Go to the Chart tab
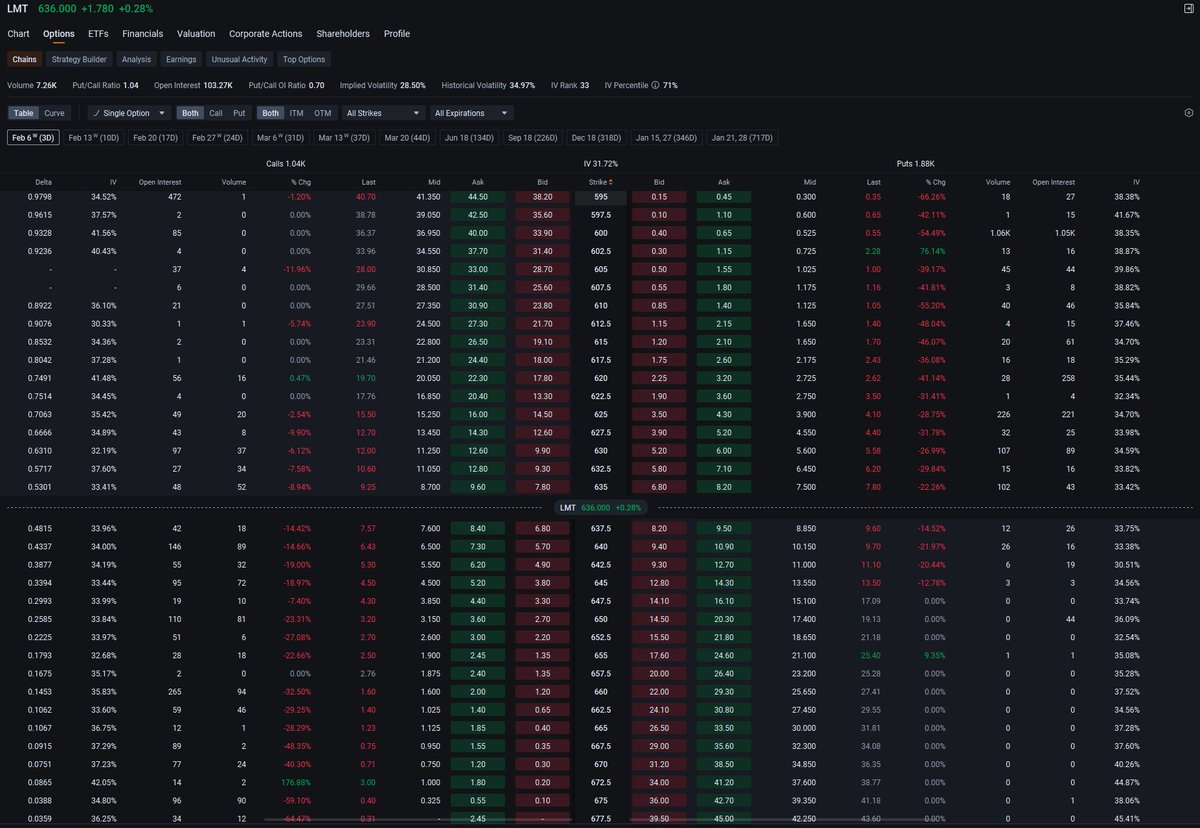The height and width of the screenshot is (828, 1200). (18, 34)
